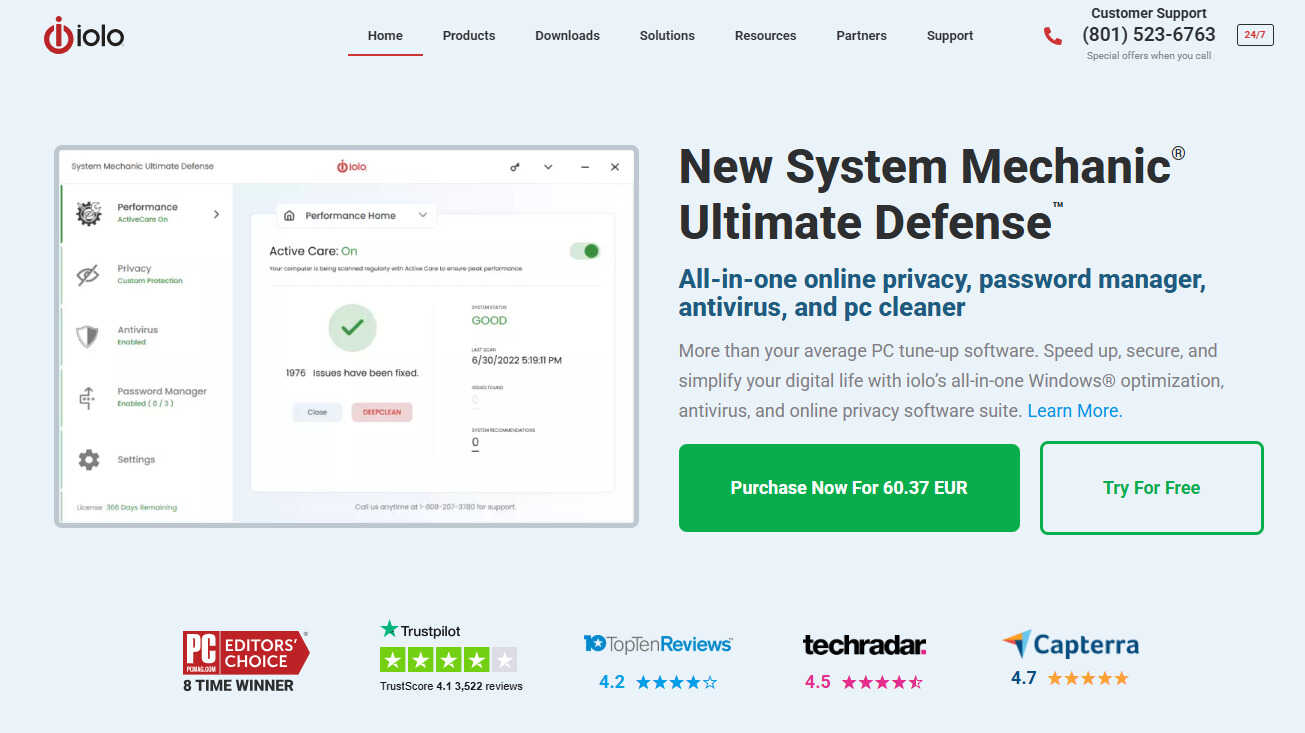Click the Capterra logo
The height and width of the screenshot is (733, 1305).
(x=1070, y=645)
